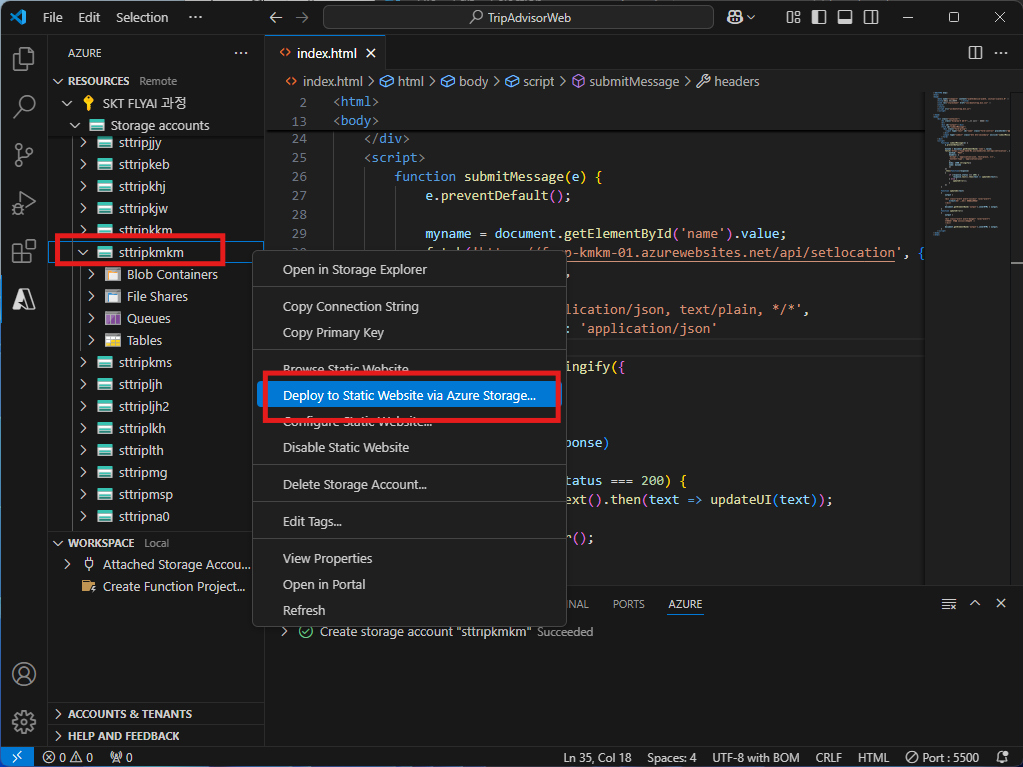
Task: Expand the Queues node
Action: 91,318
